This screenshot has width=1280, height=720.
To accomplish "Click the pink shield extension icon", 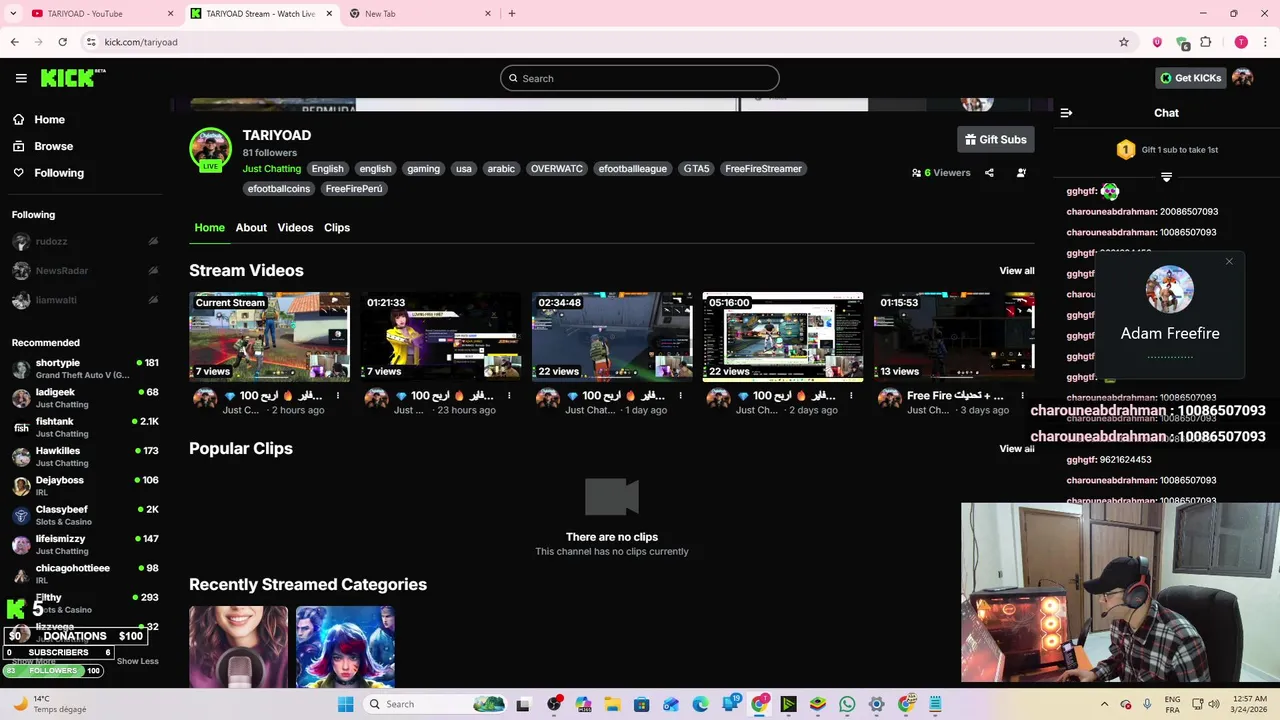I will click(x=1157, y=42).
